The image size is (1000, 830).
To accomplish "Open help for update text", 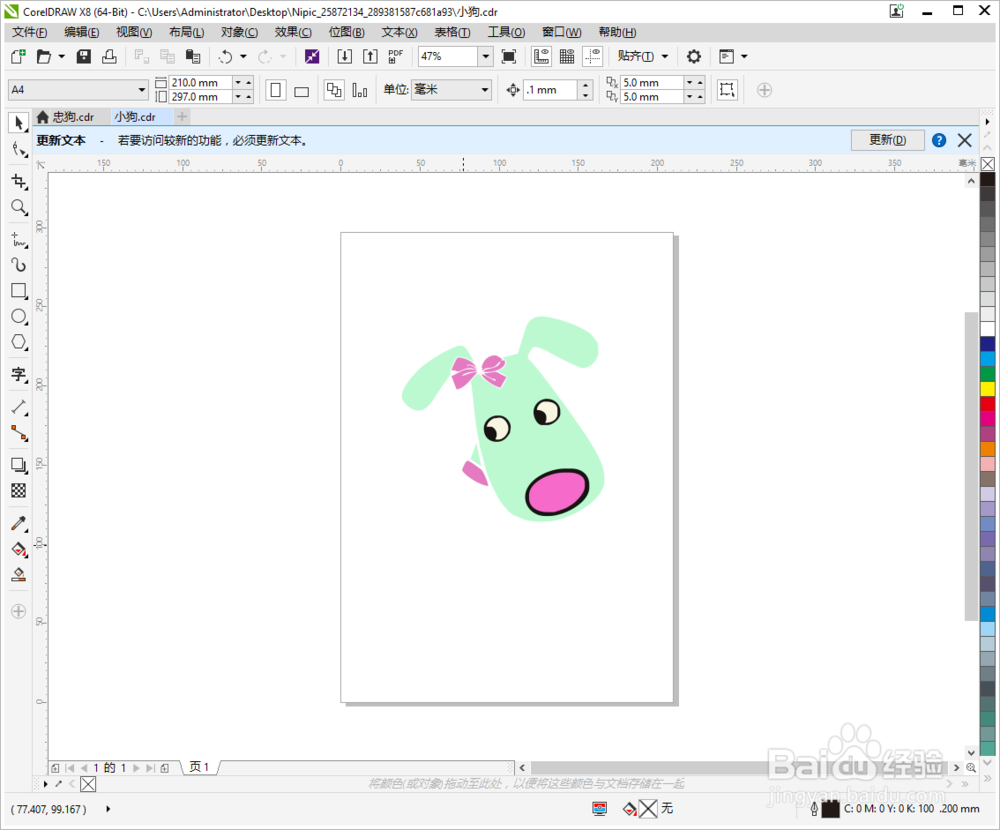I will click(939, 140).
